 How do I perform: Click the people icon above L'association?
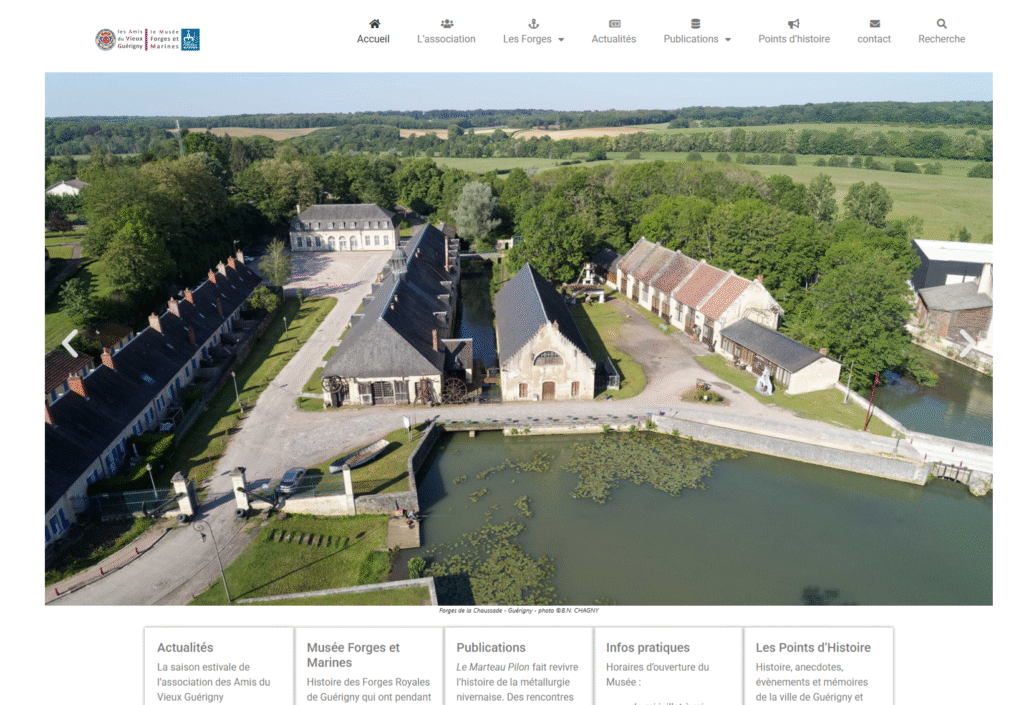pos(446,23)
